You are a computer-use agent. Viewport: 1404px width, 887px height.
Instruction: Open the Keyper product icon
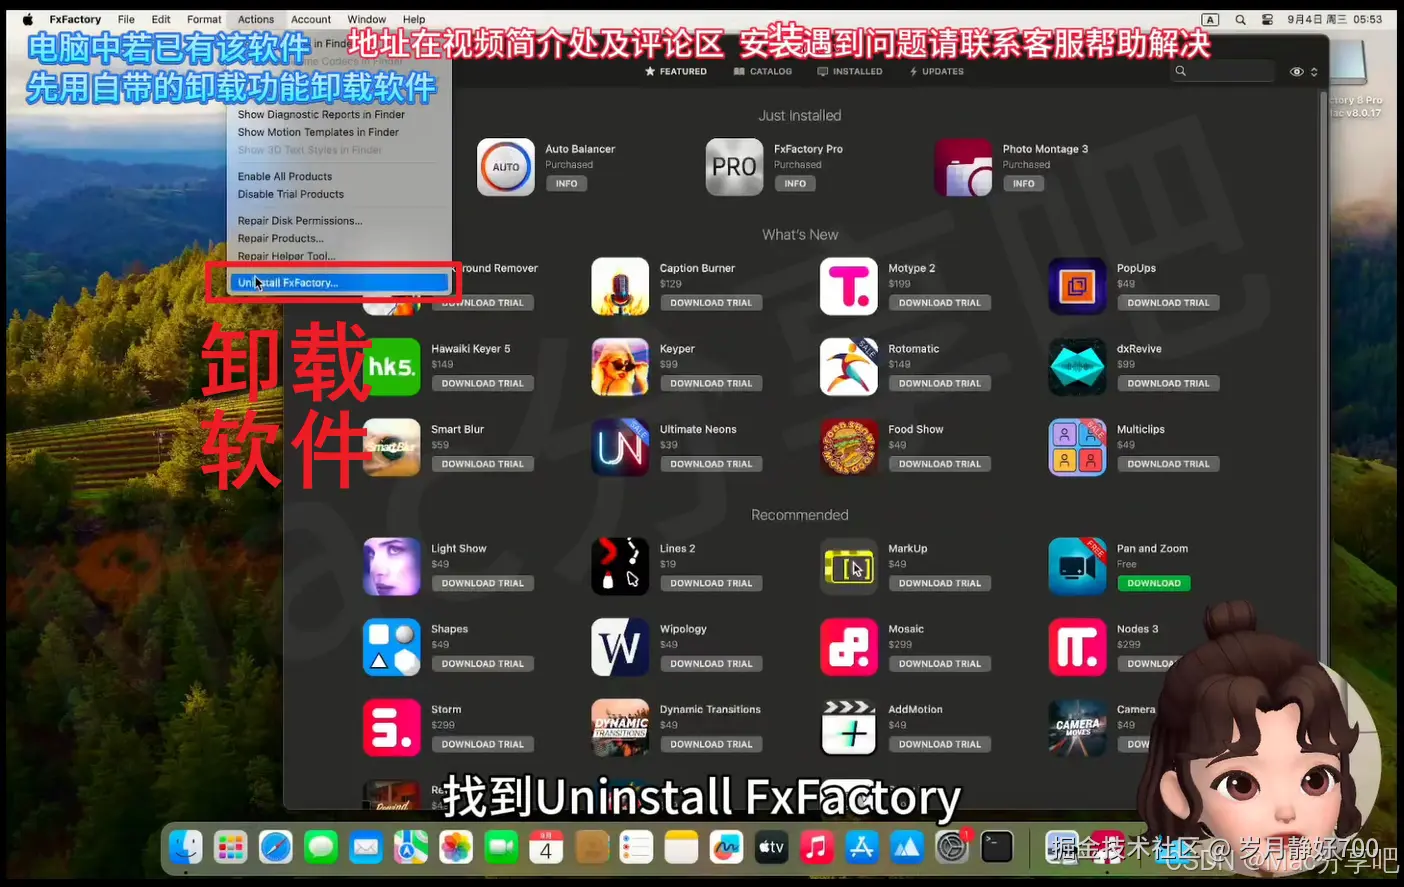pyautogui.click(x=620, y=366)
